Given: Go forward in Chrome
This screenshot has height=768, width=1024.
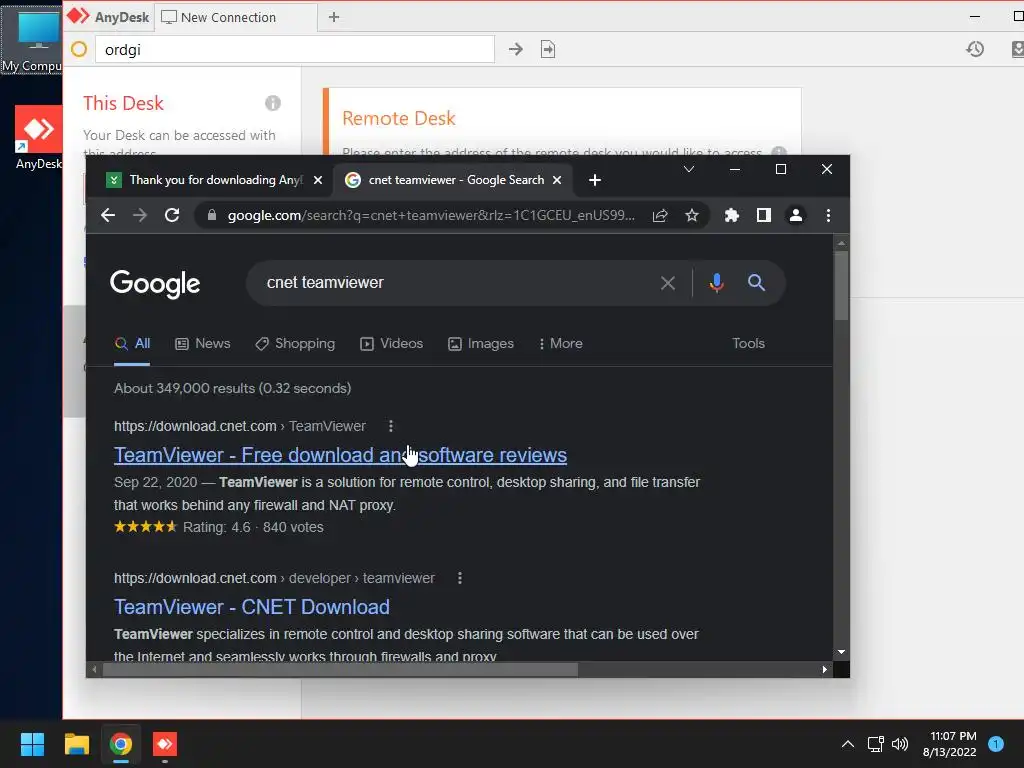Looking at the screenshot, I should [x=140, y=216].
